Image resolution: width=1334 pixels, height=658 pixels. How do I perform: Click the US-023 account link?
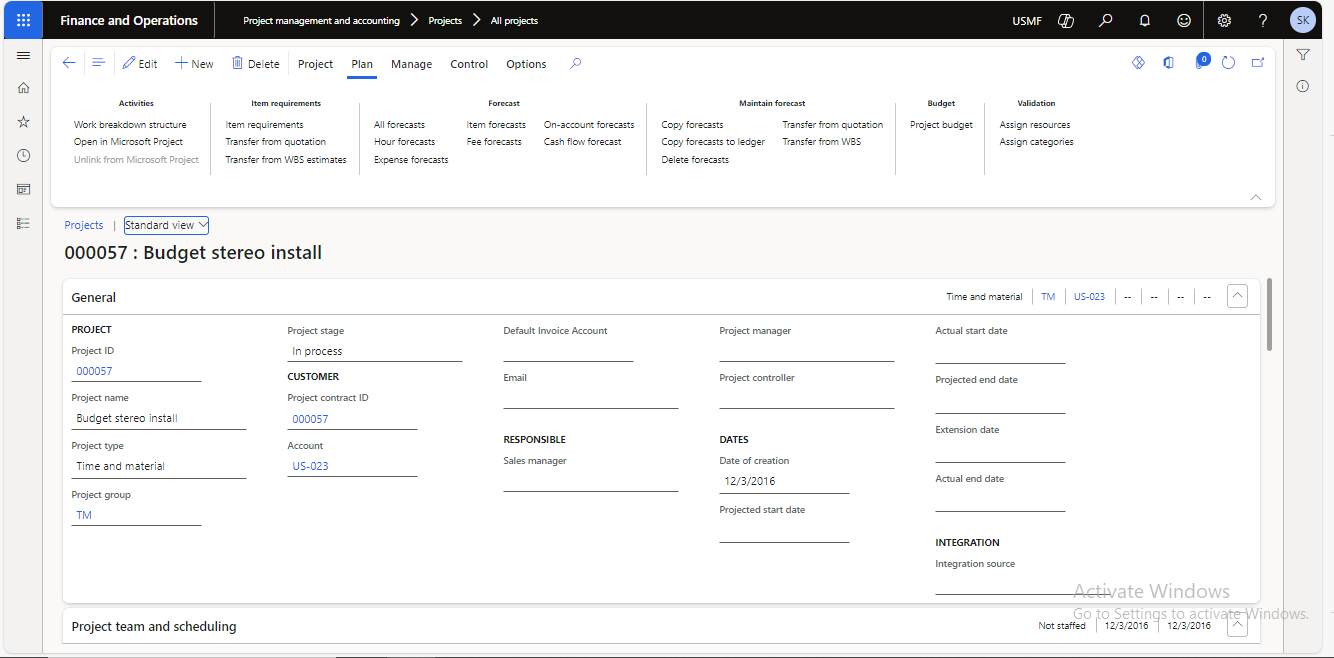310,466
